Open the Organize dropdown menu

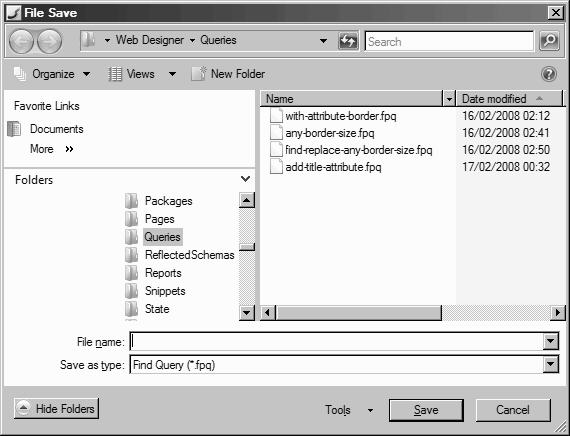tap(52, 74)
